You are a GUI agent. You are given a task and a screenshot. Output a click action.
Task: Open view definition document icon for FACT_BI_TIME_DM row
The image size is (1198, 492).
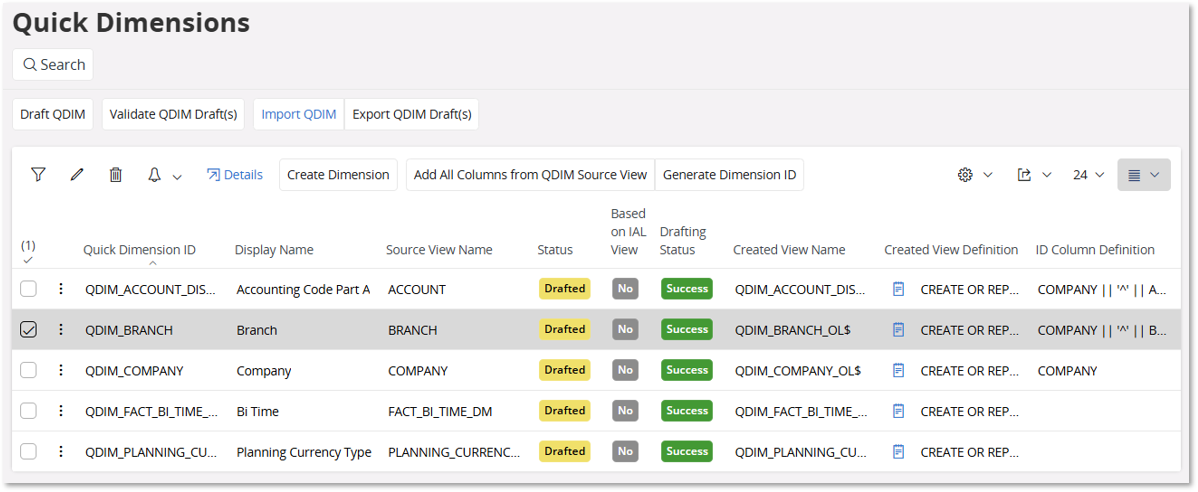click(x=898, y=411)
